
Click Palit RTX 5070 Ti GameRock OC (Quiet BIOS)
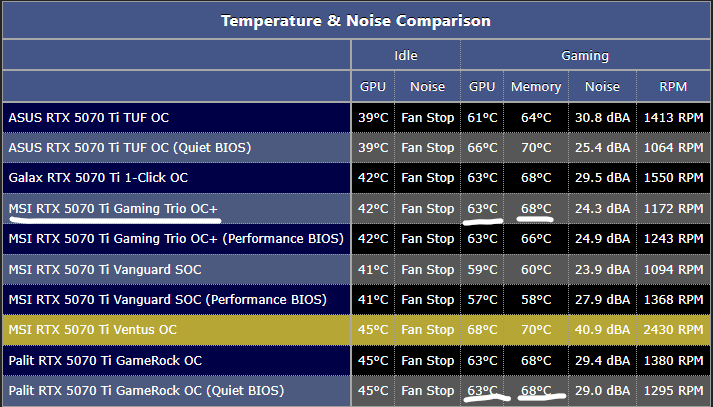click(x=145, y=390)
